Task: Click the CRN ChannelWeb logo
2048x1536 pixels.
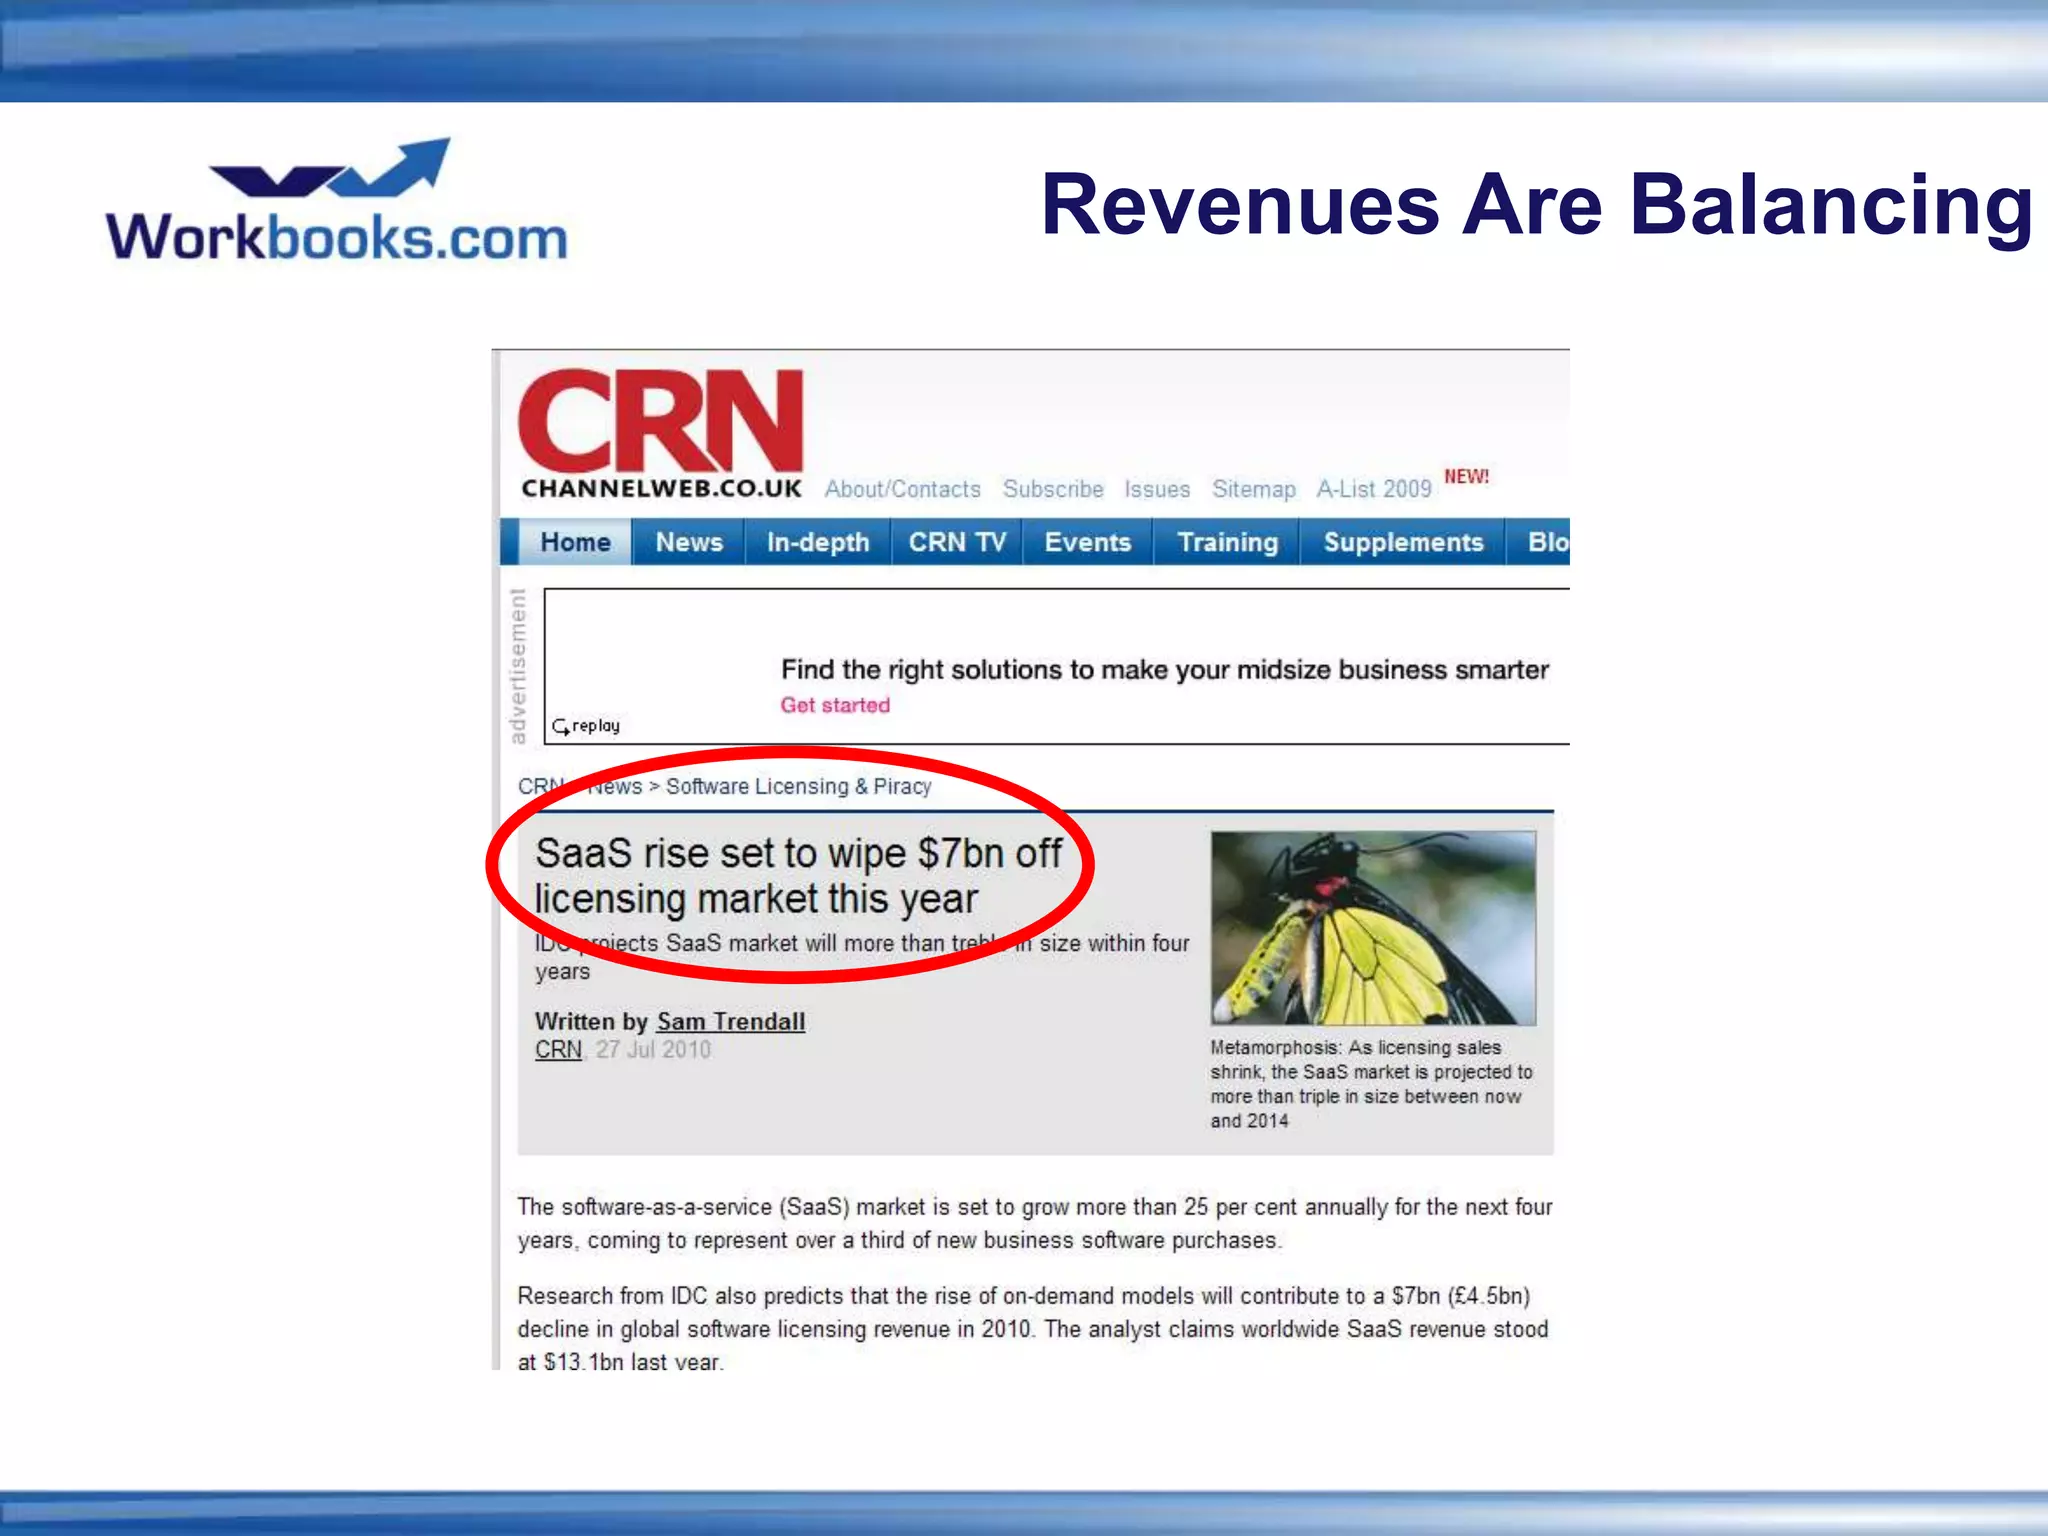Action: coord(661,434)
